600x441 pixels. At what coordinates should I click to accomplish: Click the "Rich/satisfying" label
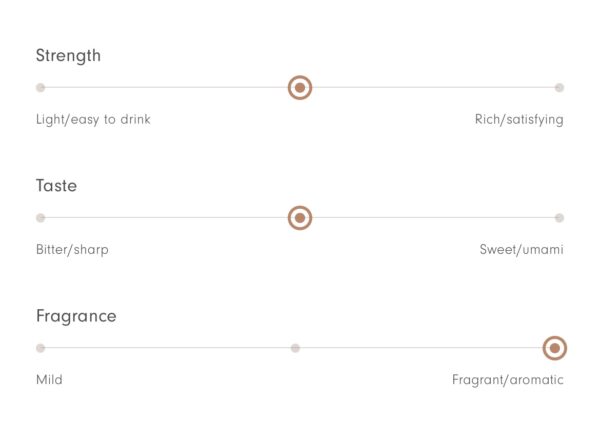pos(519,120)
